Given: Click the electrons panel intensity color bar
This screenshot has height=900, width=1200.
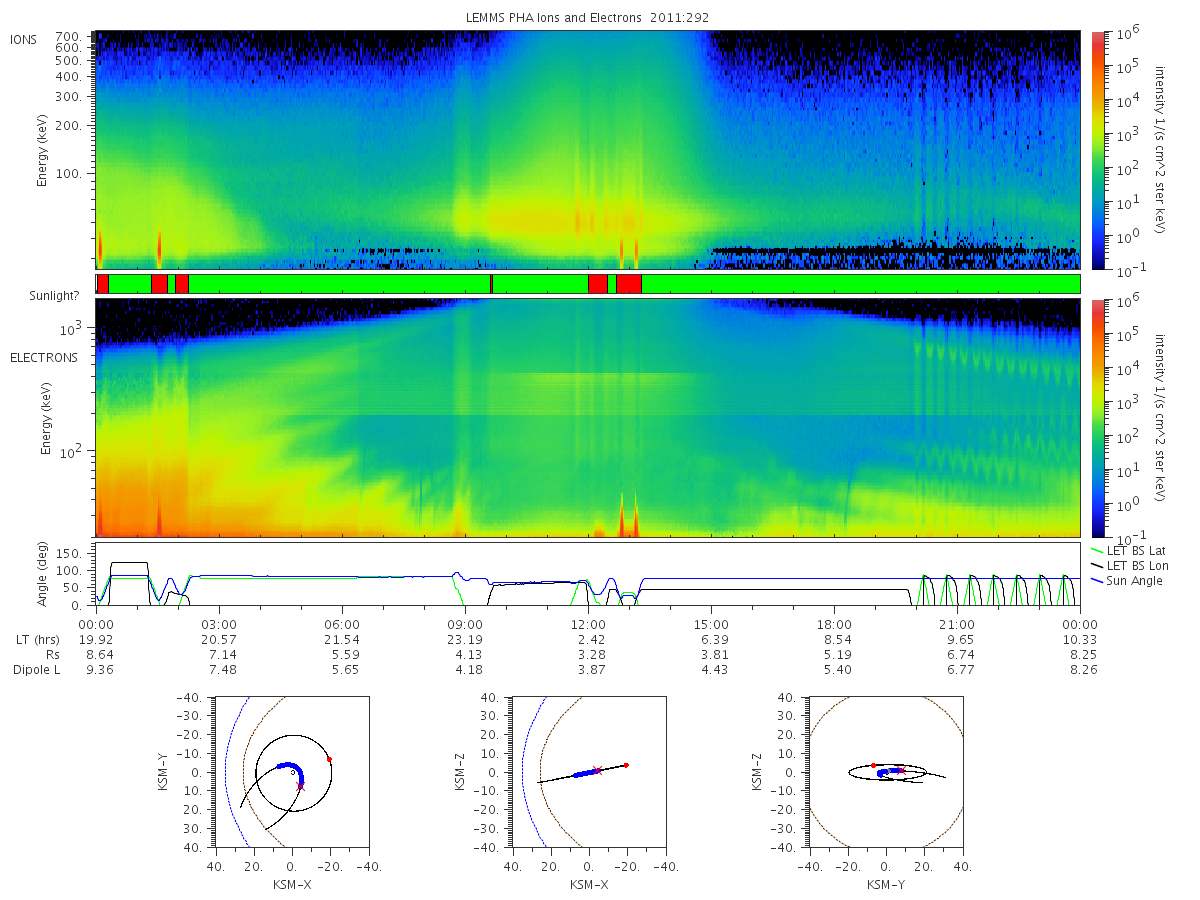Looking at the screenshot, I should pos(1097,418).
